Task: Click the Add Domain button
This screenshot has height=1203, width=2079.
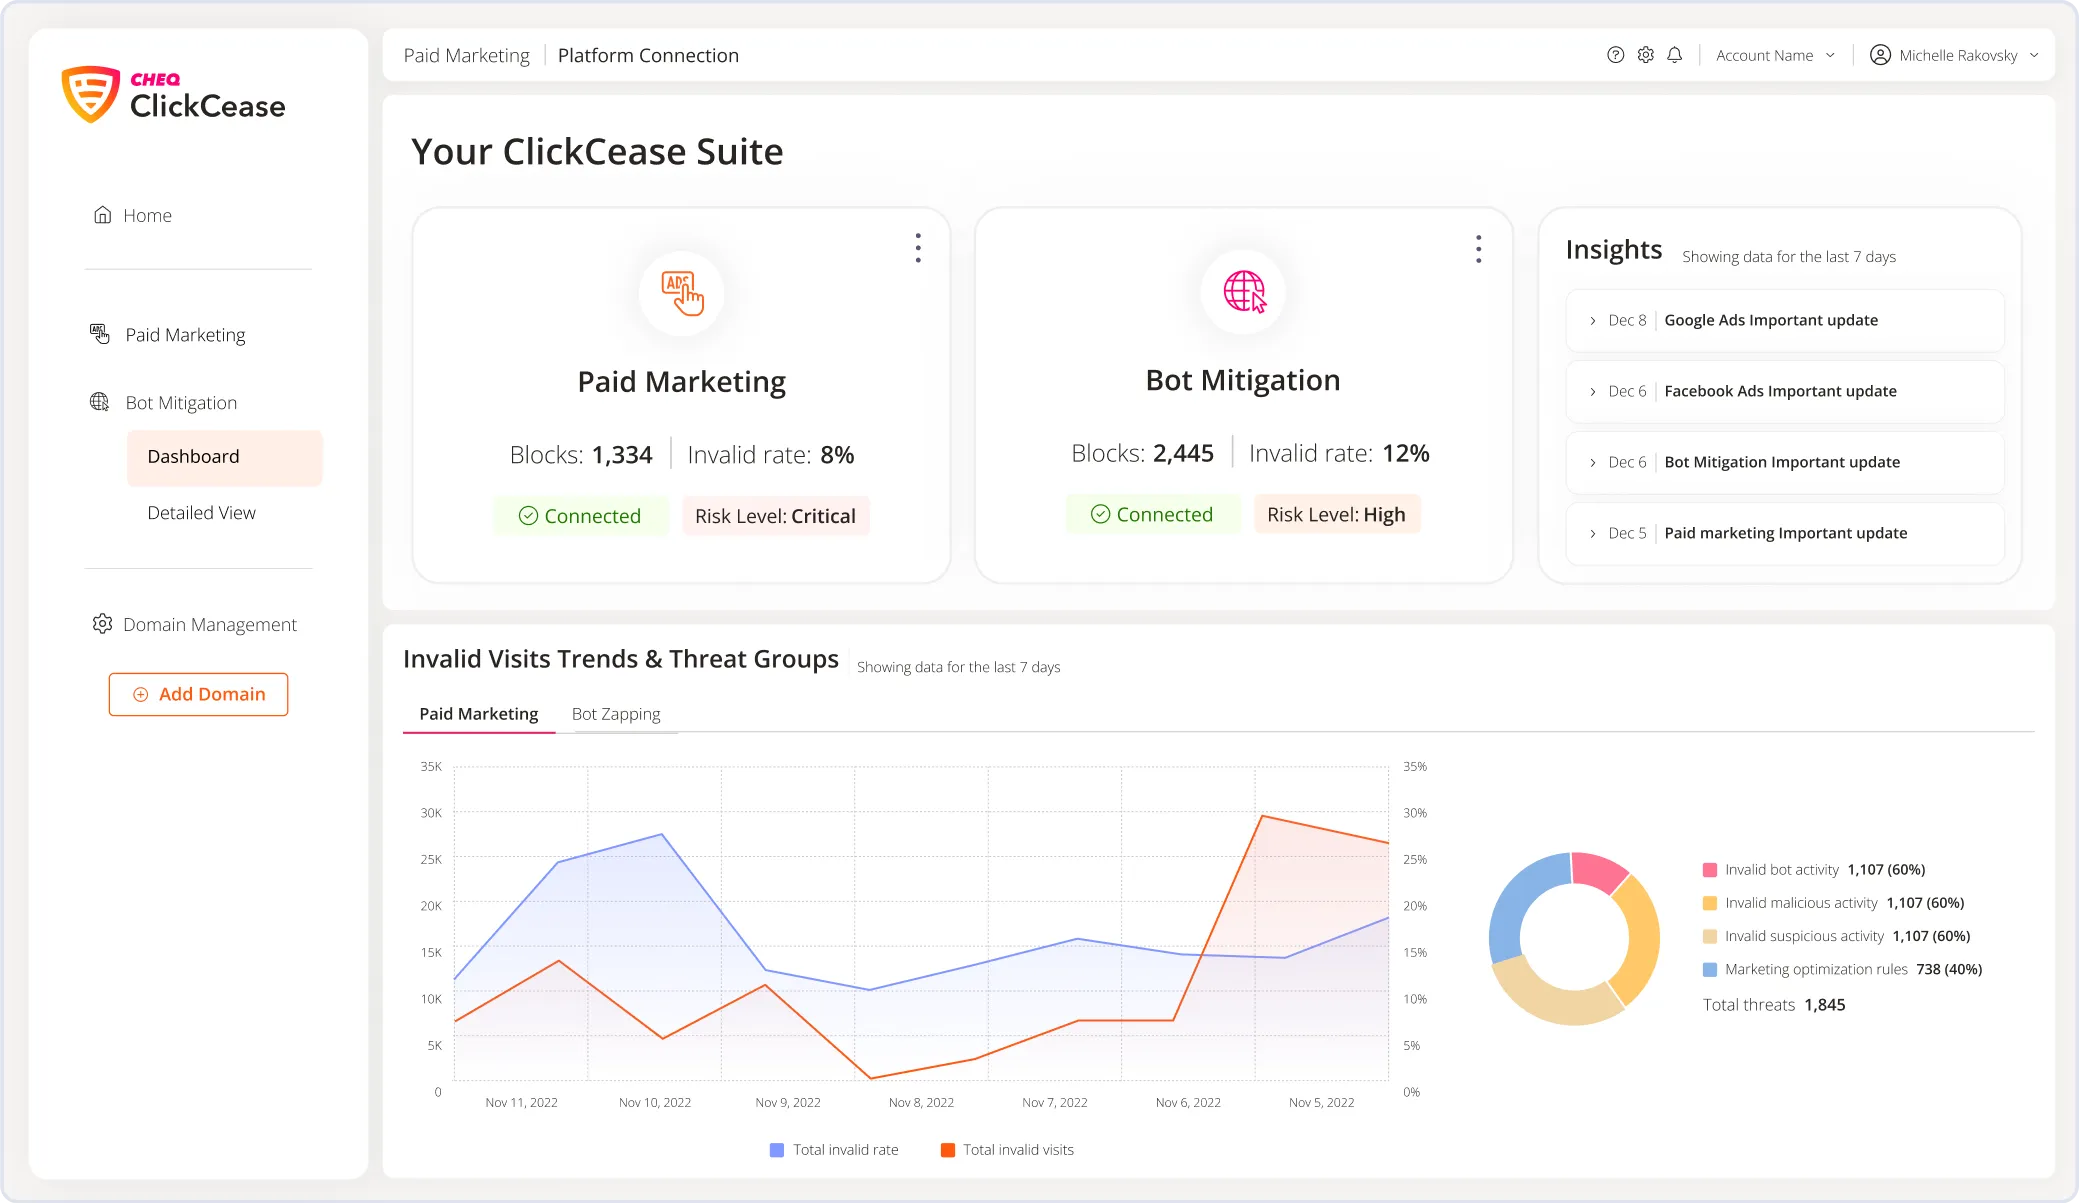Action: tap(198, 694)
